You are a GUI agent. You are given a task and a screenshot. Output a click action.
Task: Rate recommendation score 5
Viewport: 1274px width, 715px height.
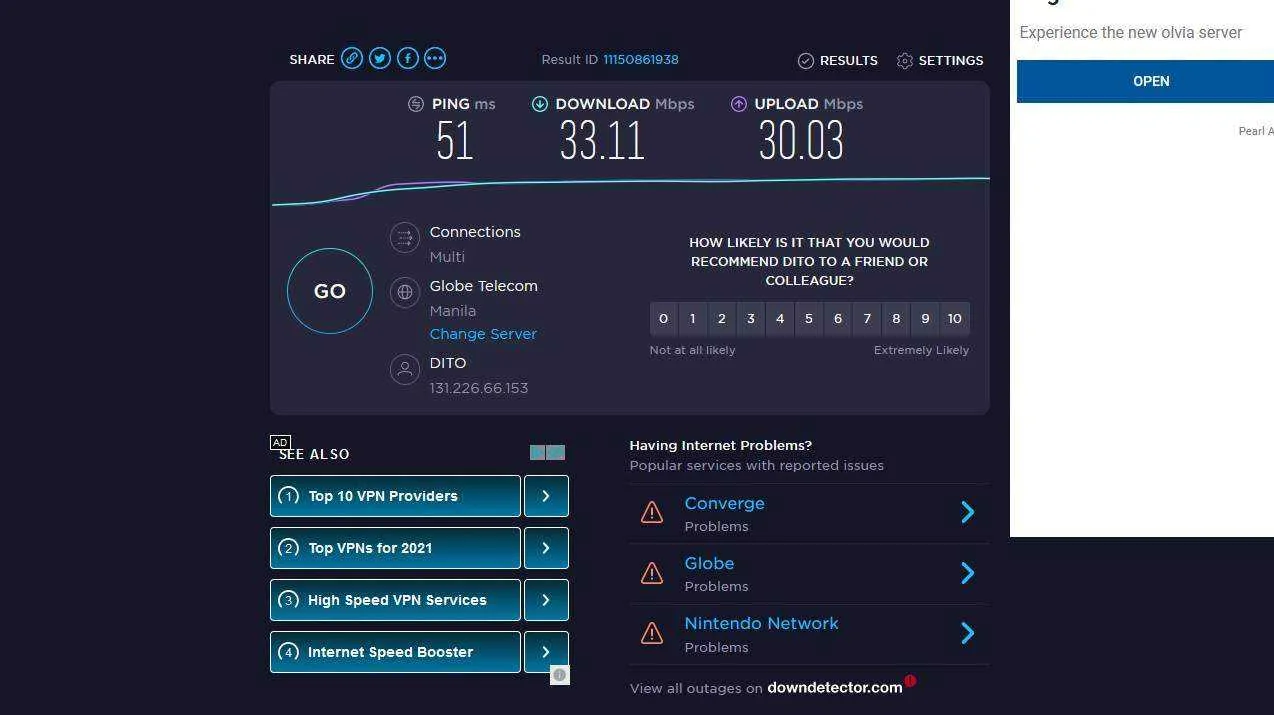click(809, 319)
